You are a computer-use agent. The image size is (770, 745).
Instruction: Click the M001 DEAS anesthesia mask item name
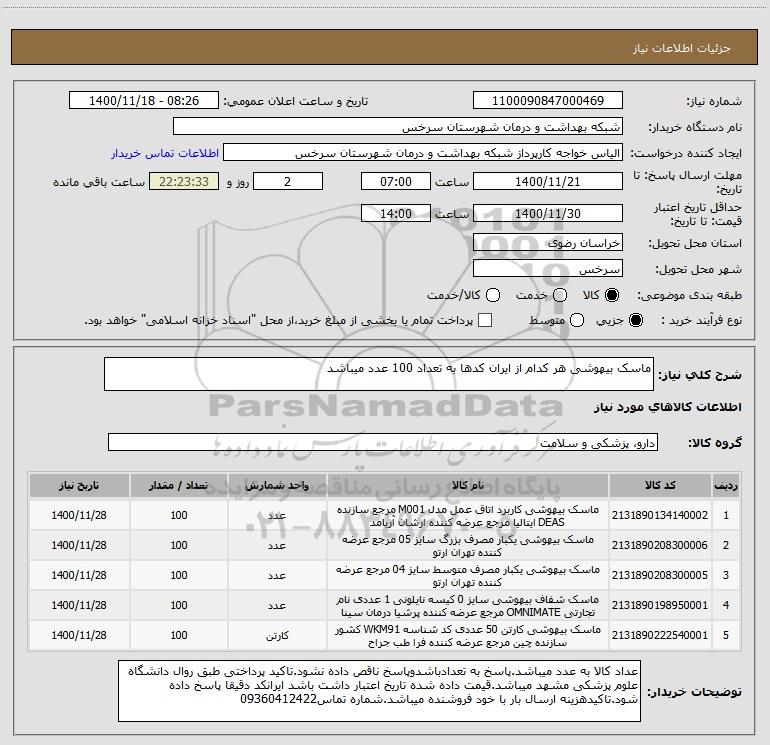468,516
